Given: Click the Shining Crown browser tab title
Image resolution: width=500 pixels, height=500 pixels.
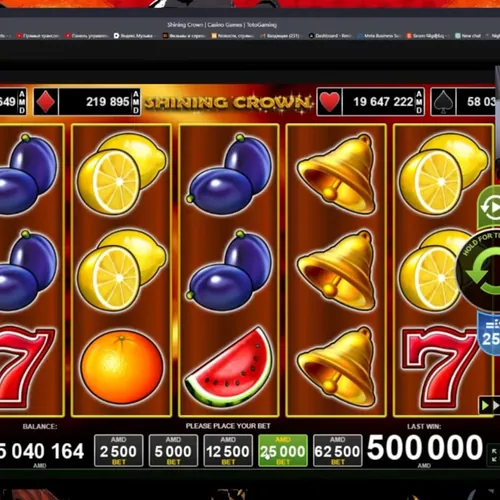Looking at the screenshot, I should pos(222,25).
